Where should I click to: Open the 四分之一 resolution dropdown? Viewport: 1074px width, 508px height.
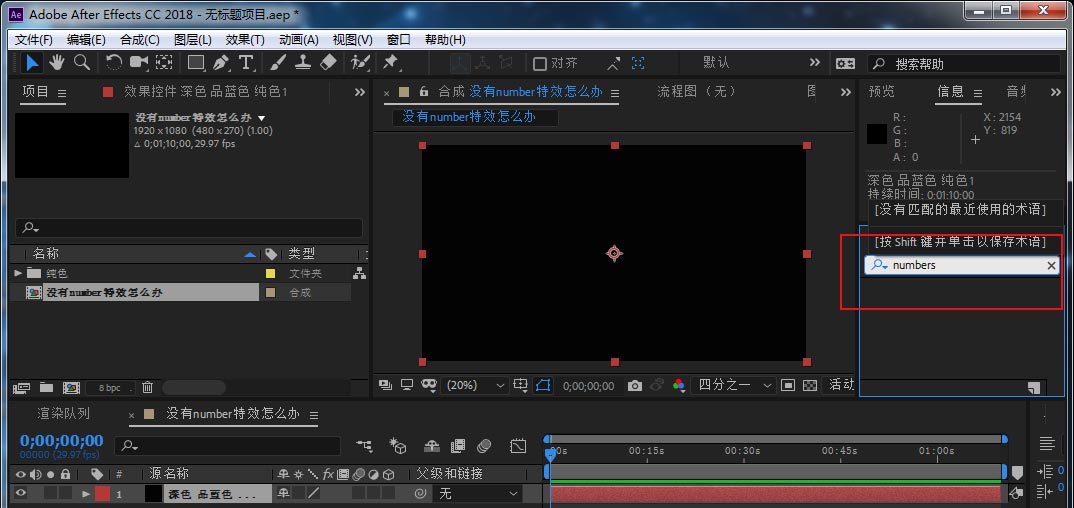coord(733,385)
